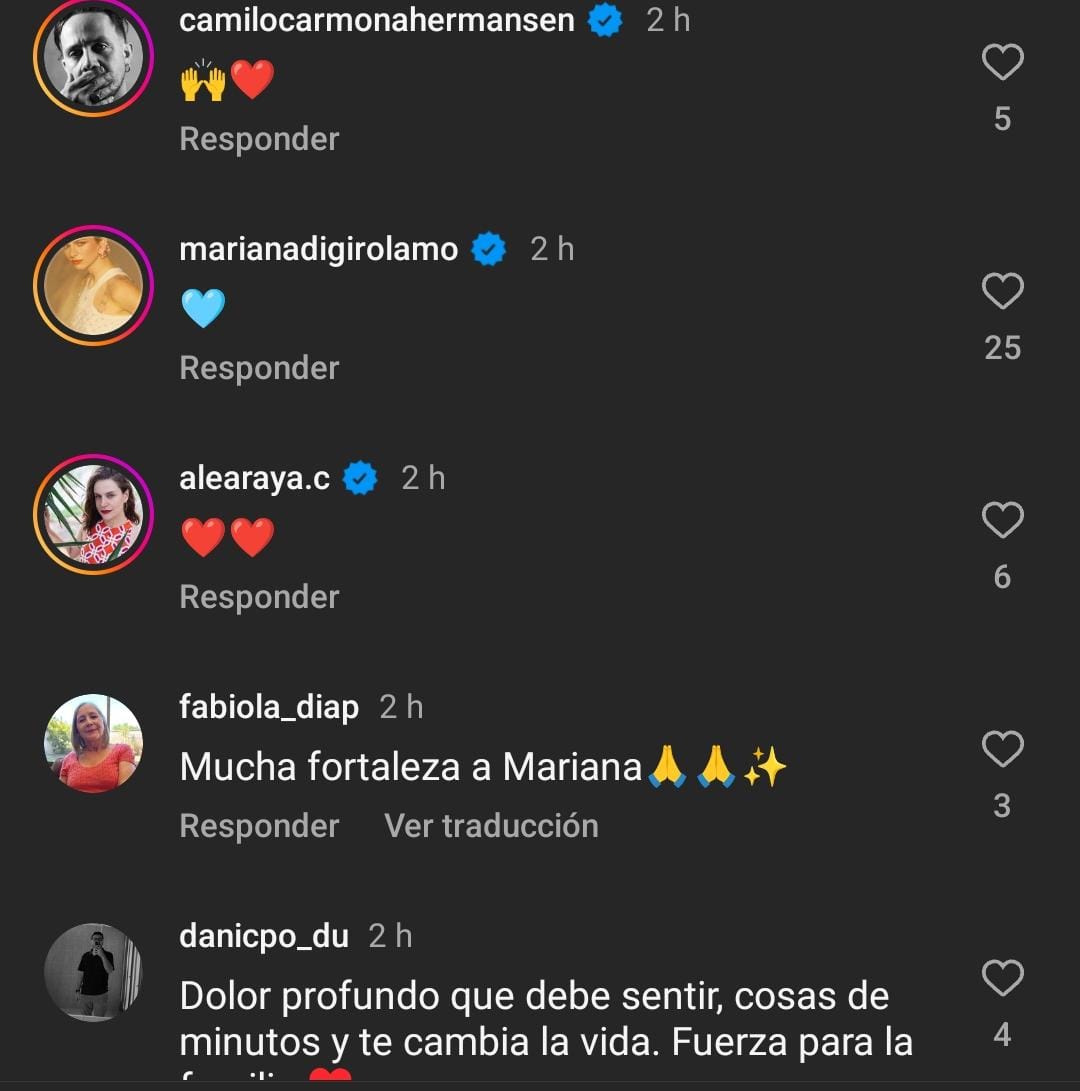Viewport: 1080px width, 1091px height.
Task: View alearaya.c's profile picture story
Action: click(93, 515)
